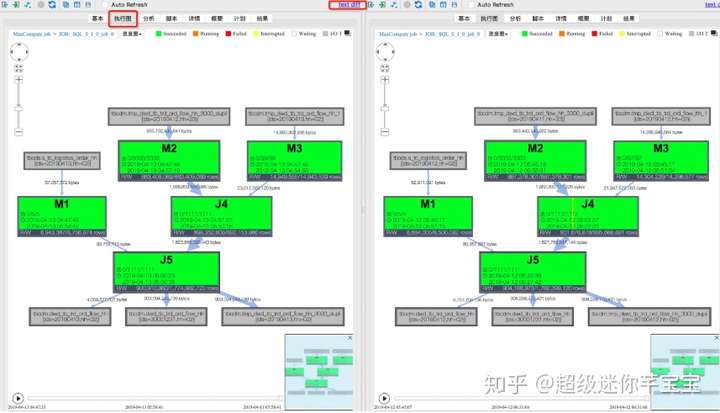
Task: Zoom in with plus button in right pane
Action: tap(385, 80)
